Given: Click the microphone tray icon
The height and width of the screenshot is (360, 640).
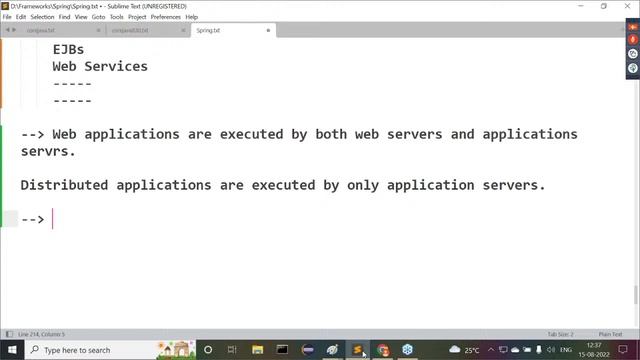Looking at the screenshot, I should click(x=539, y=350).
